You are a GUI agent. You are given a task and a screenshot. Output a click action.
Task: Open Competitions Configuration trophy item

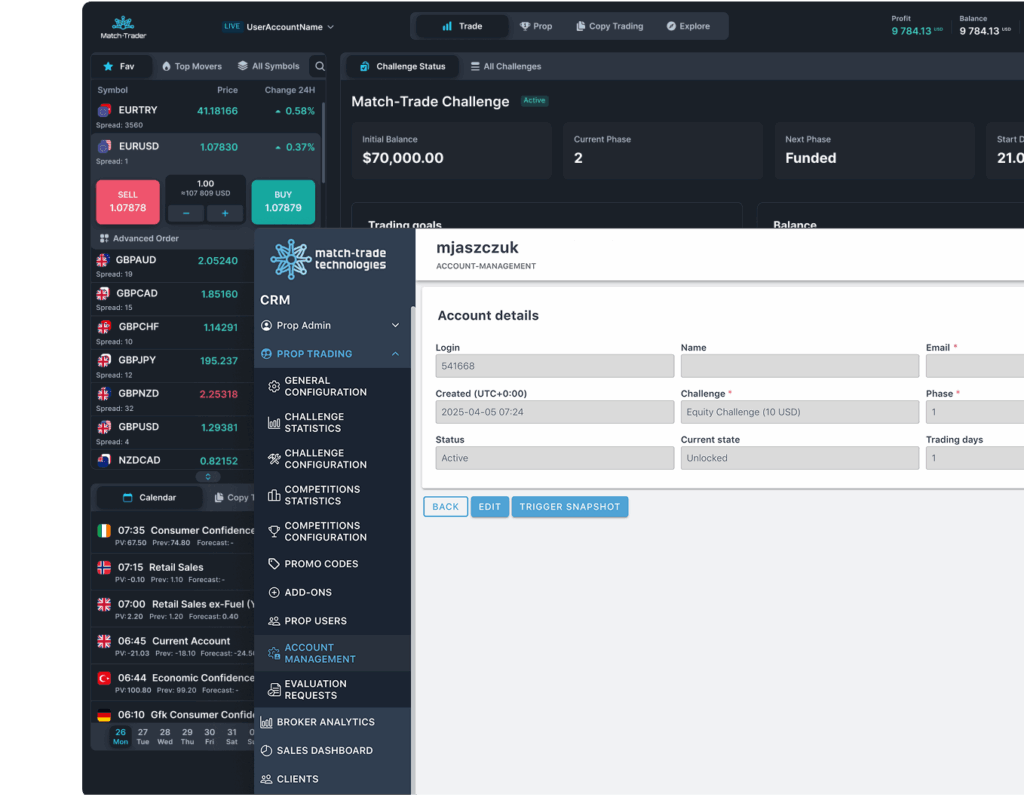tap(324, 531)
